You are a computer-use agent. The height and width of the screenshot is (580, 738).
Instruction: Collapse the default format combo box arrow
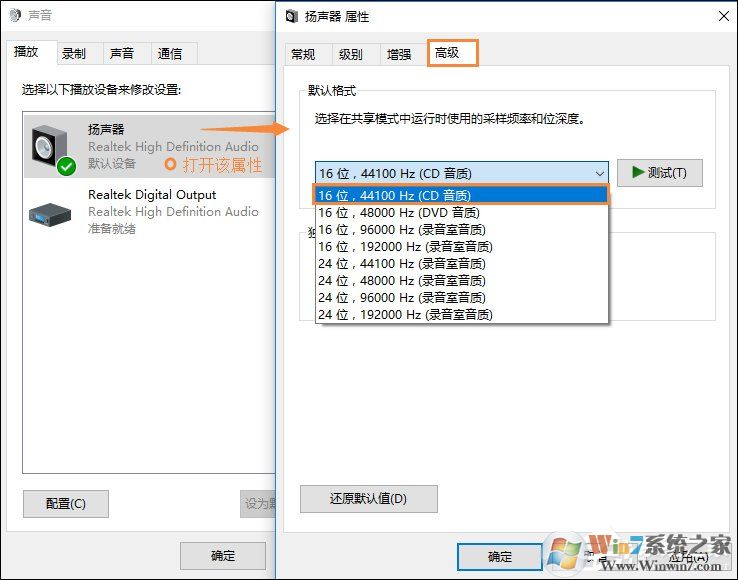599,173
